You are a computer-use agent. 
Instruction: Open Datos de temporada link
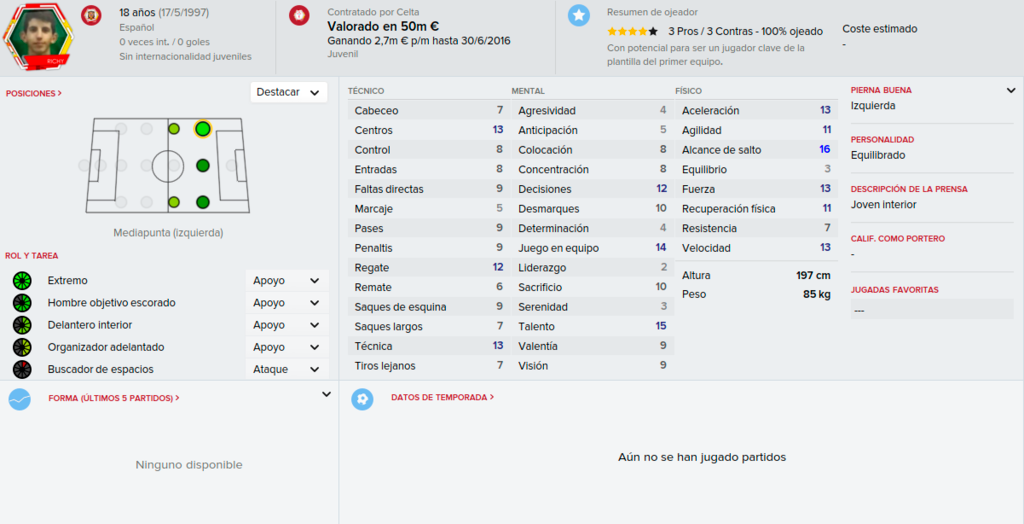(442, 397)
